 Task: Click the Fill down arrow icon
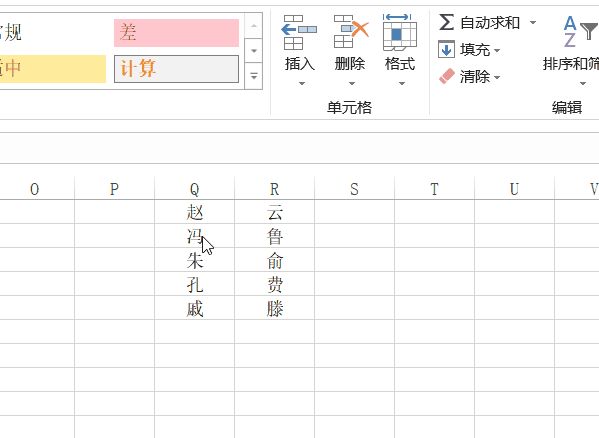click(446, 49)
